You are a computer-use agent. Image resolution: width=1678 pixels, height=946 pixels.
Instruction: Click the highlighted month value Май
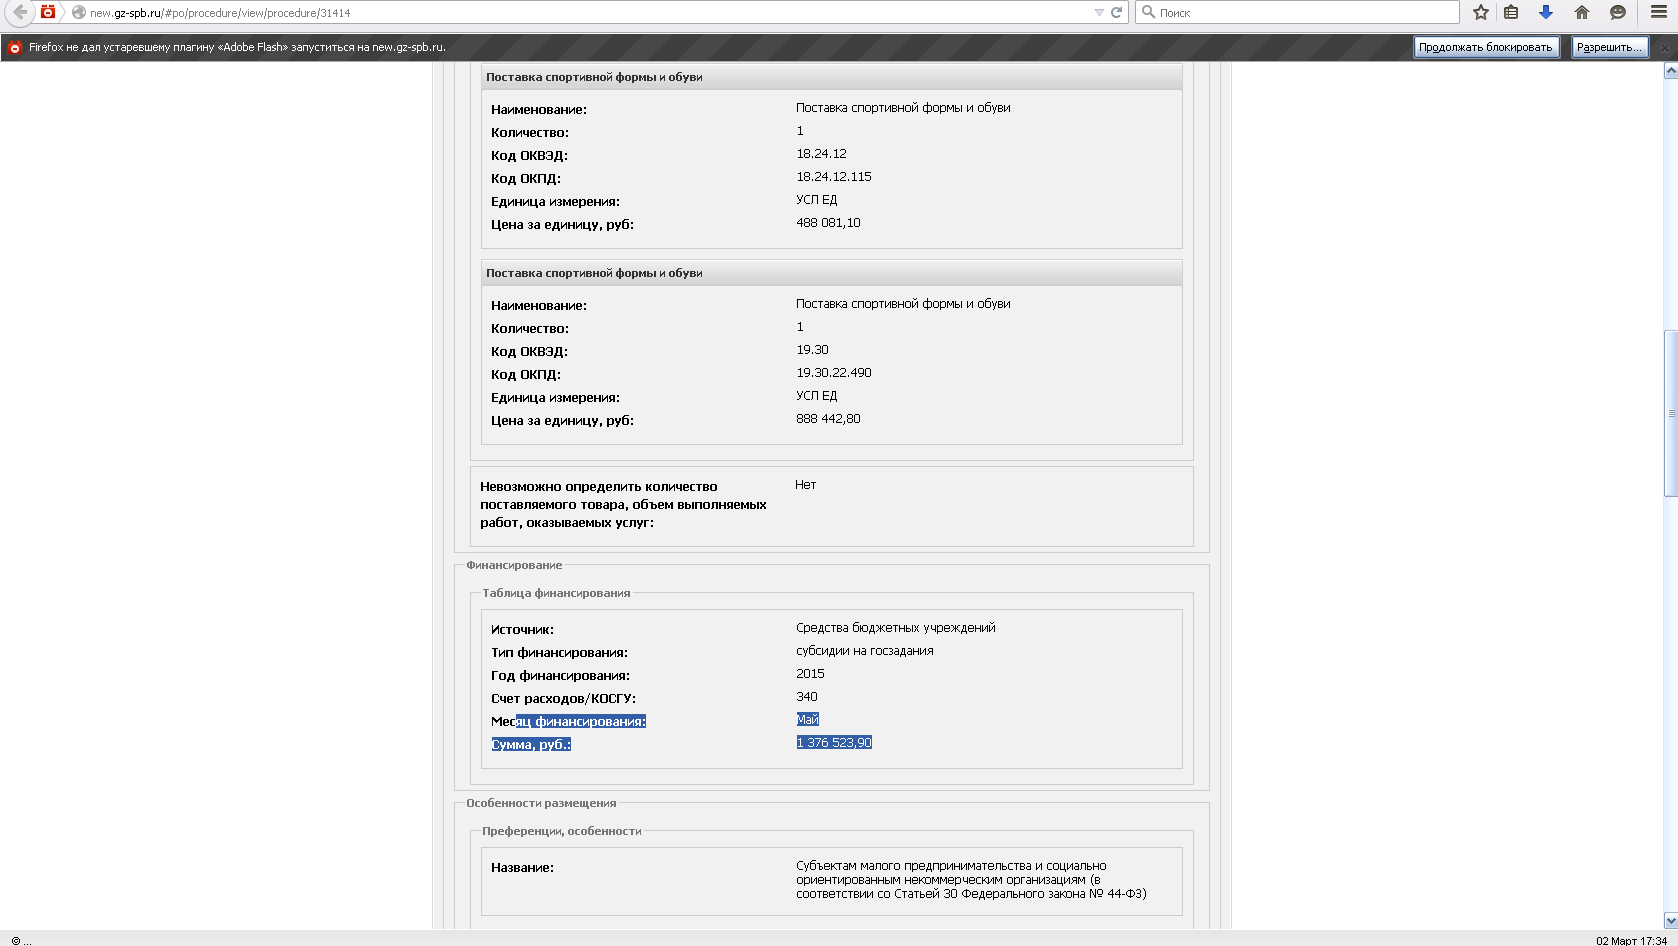(808, 719)
